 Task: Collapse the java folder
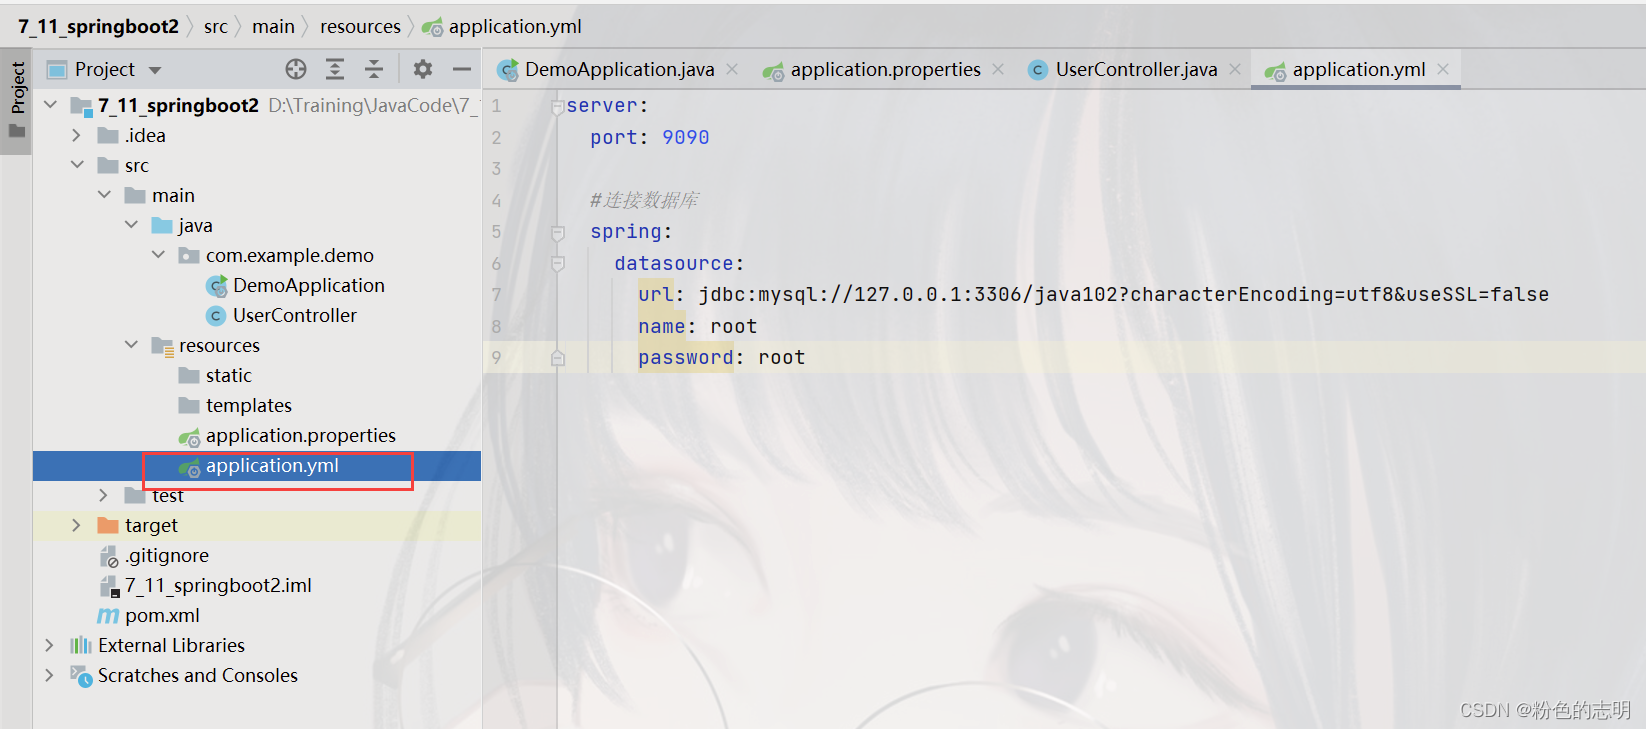click(x=131, y=224)
